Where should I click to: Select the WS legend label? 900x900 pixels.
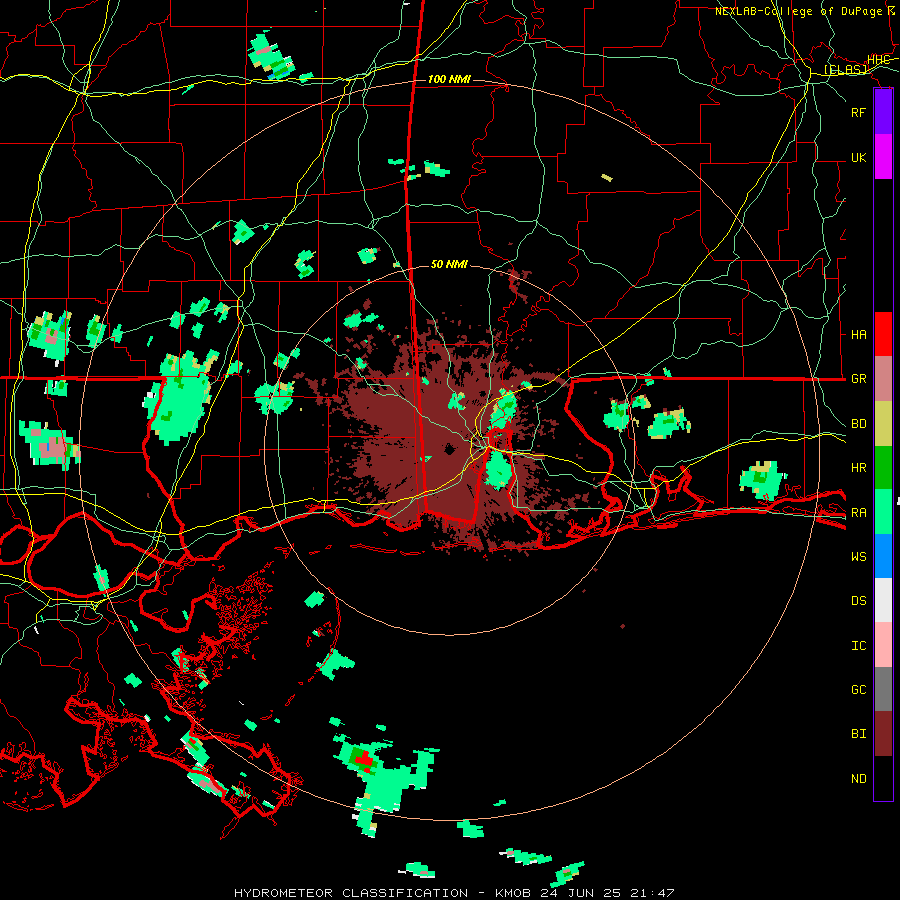tap(858, 557)
